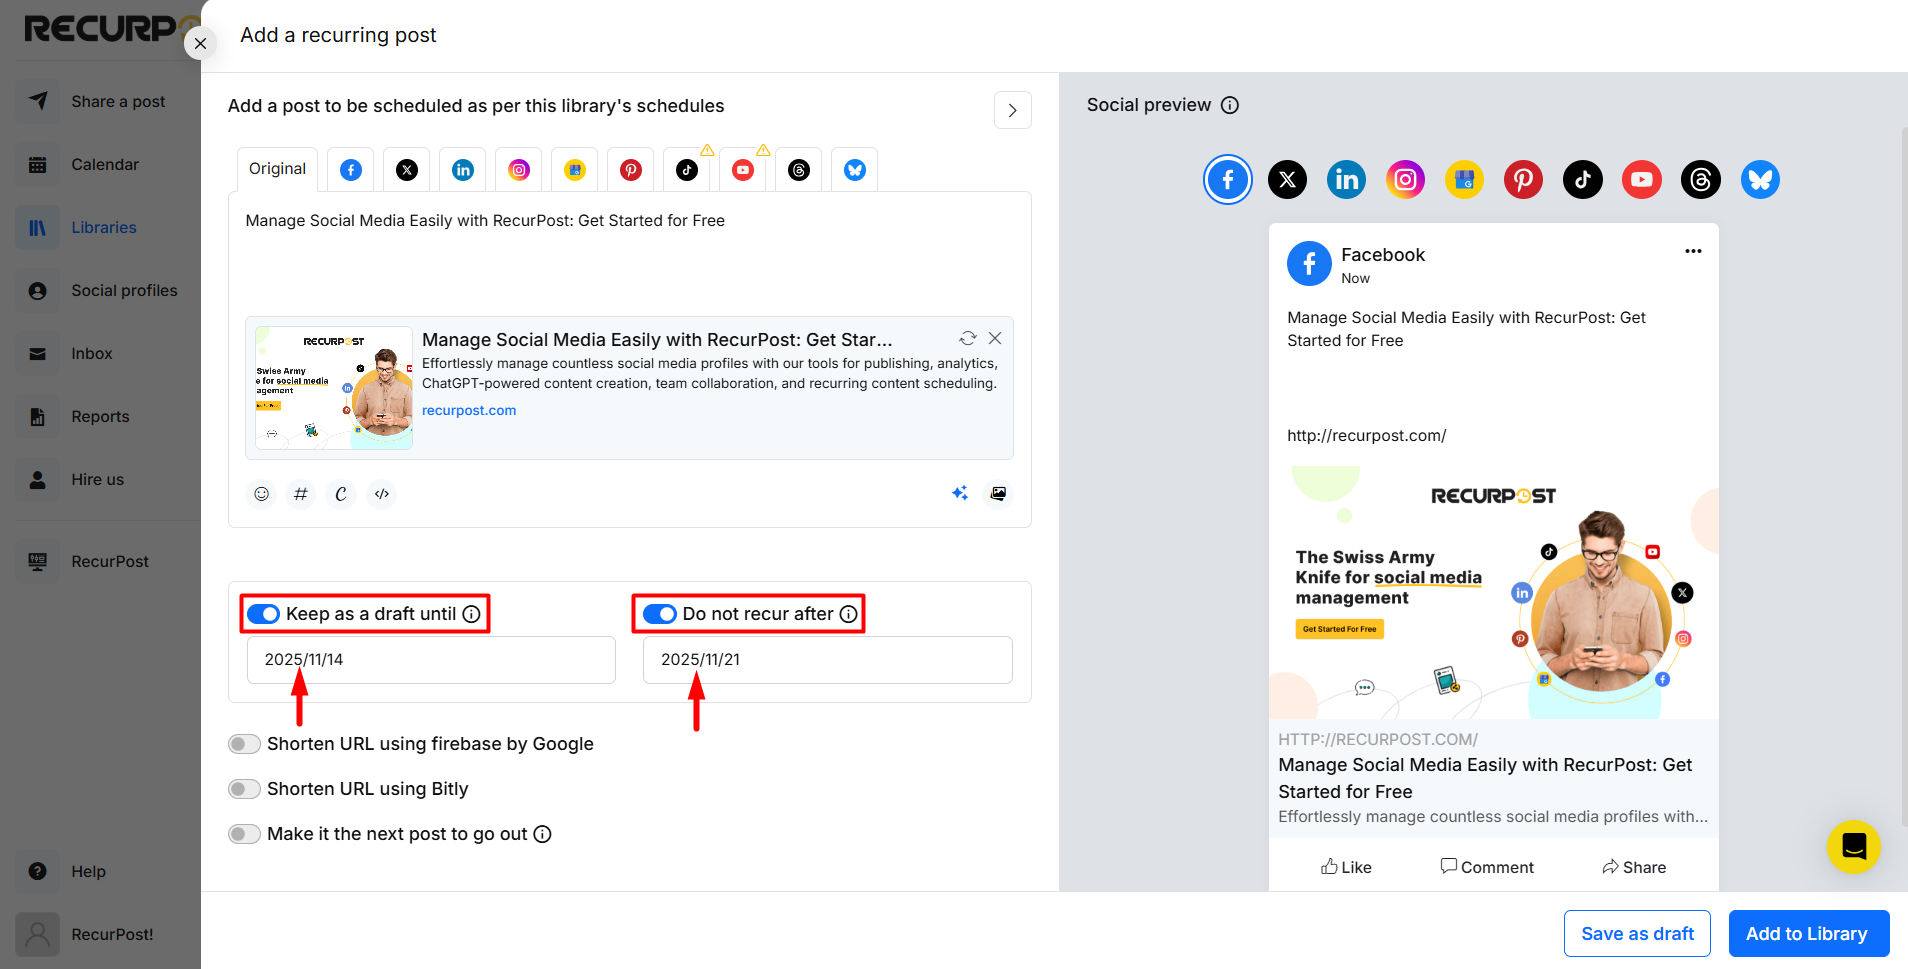1908x969 pixels.
Task: Preview post on Pinterest in social preview
Action: click(x=1524, y=180)
